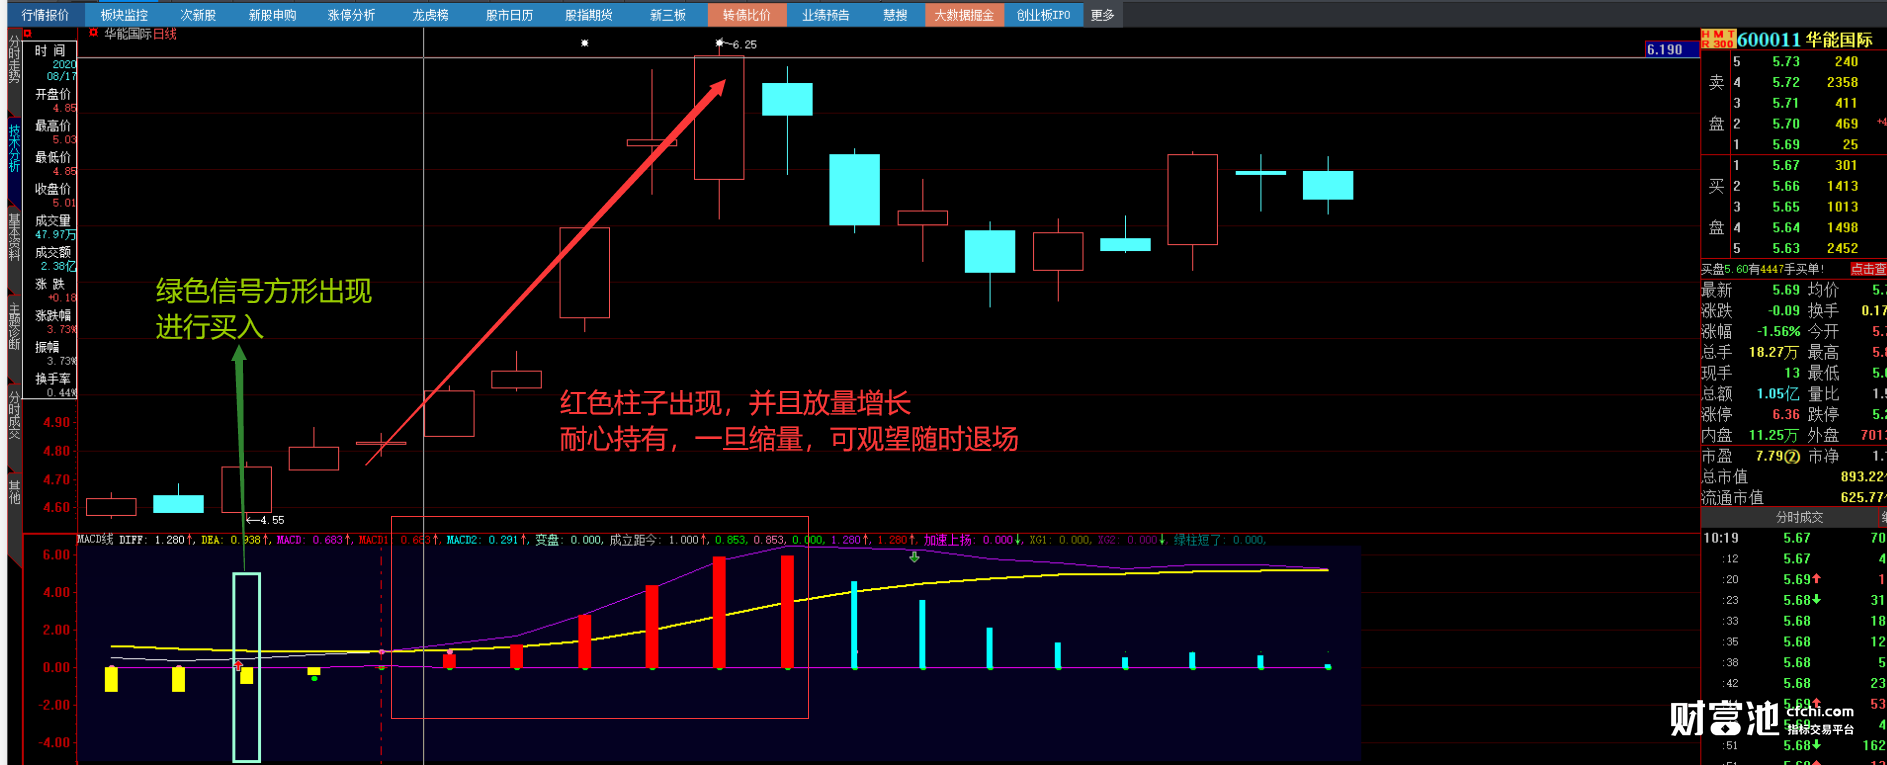Click the star marker at 6.25 high

[x=720, y=43]
